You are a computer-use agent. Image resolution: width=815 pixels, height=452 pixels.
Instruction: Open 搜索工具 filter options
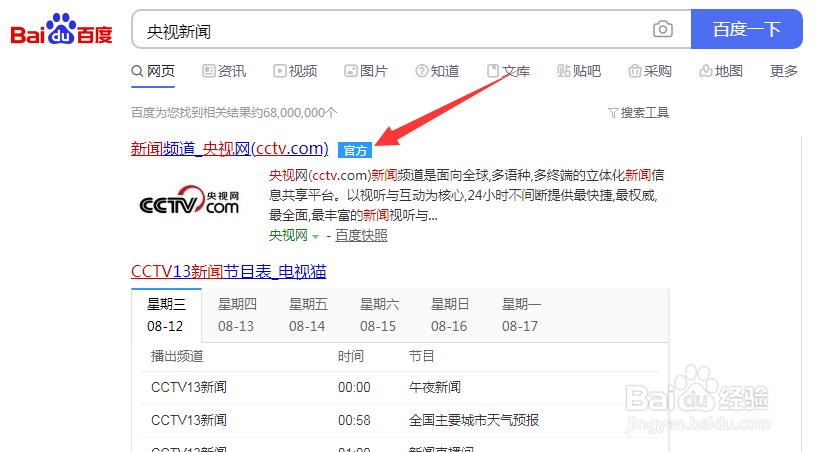(638, 113)
